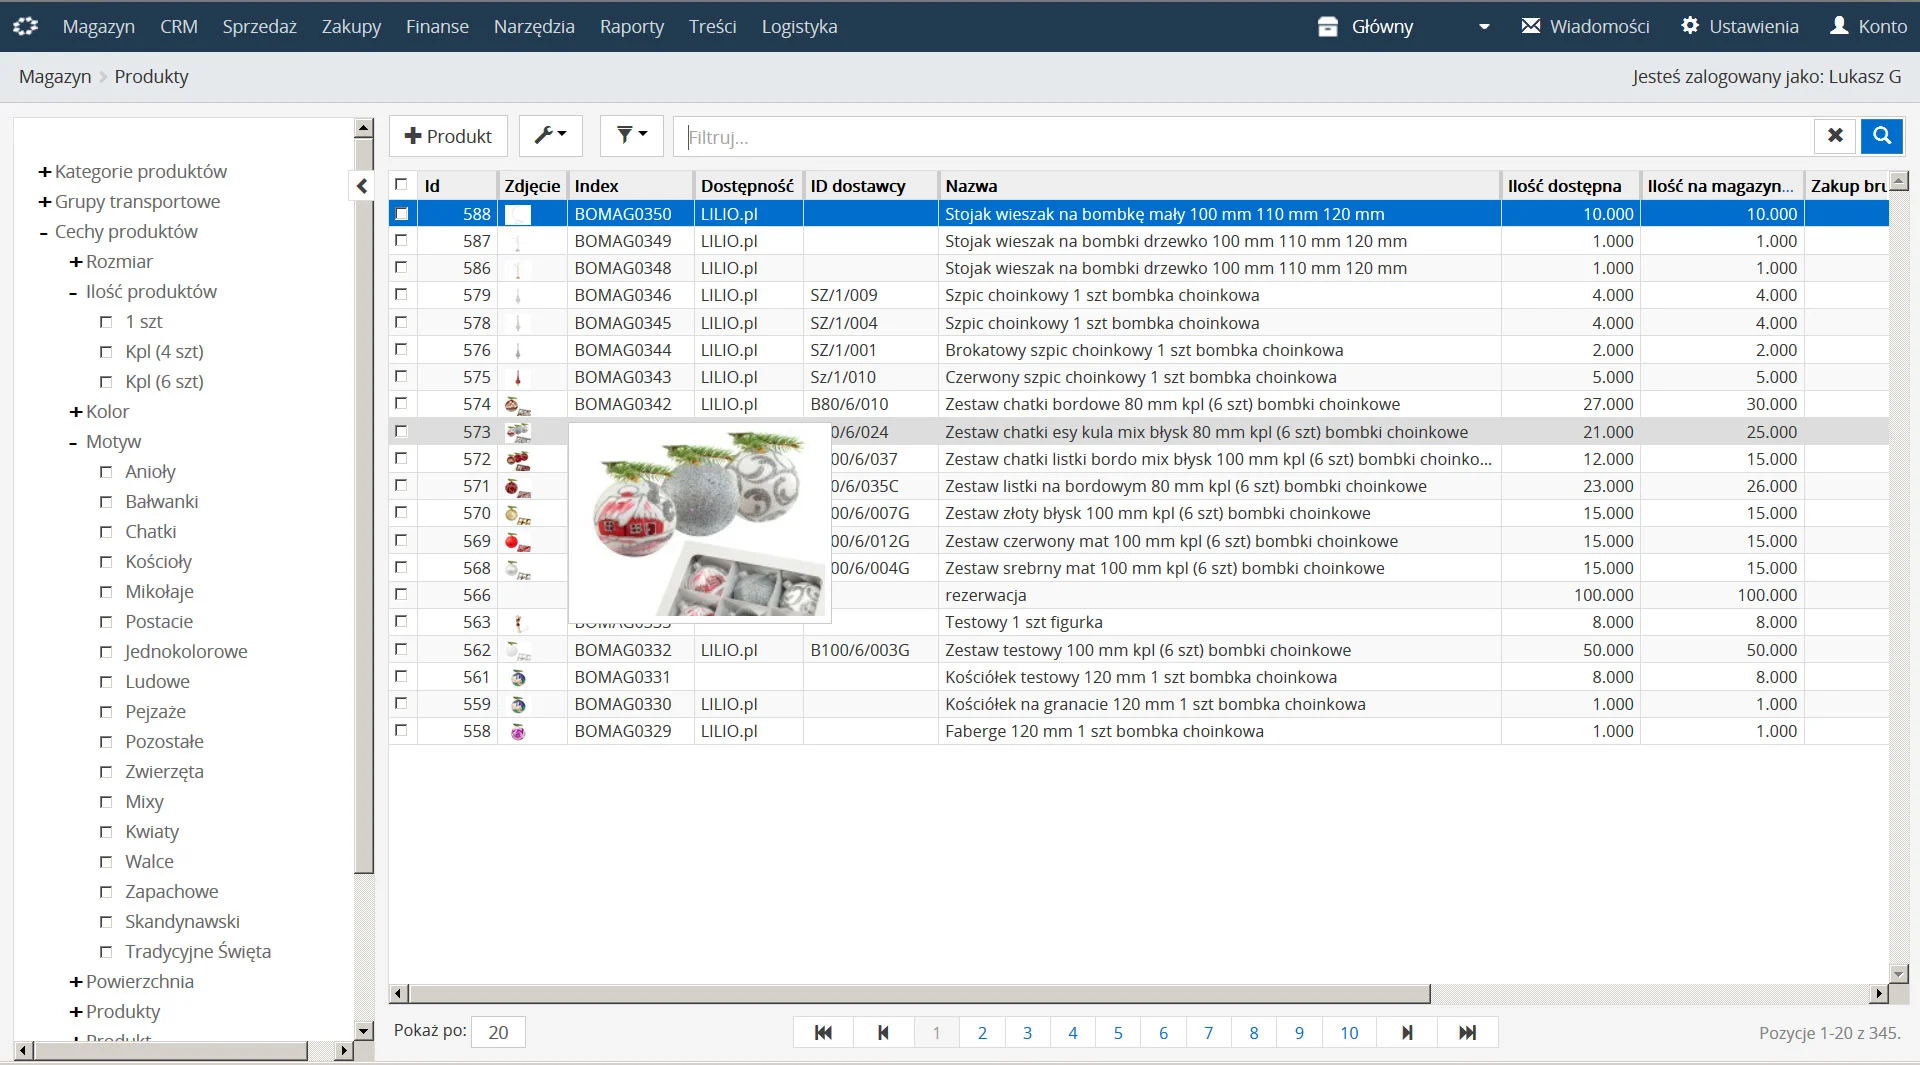1920x1065 pixels.
Task: Click the Pokaż po rows-per-page field
Action: (498, 1032)
